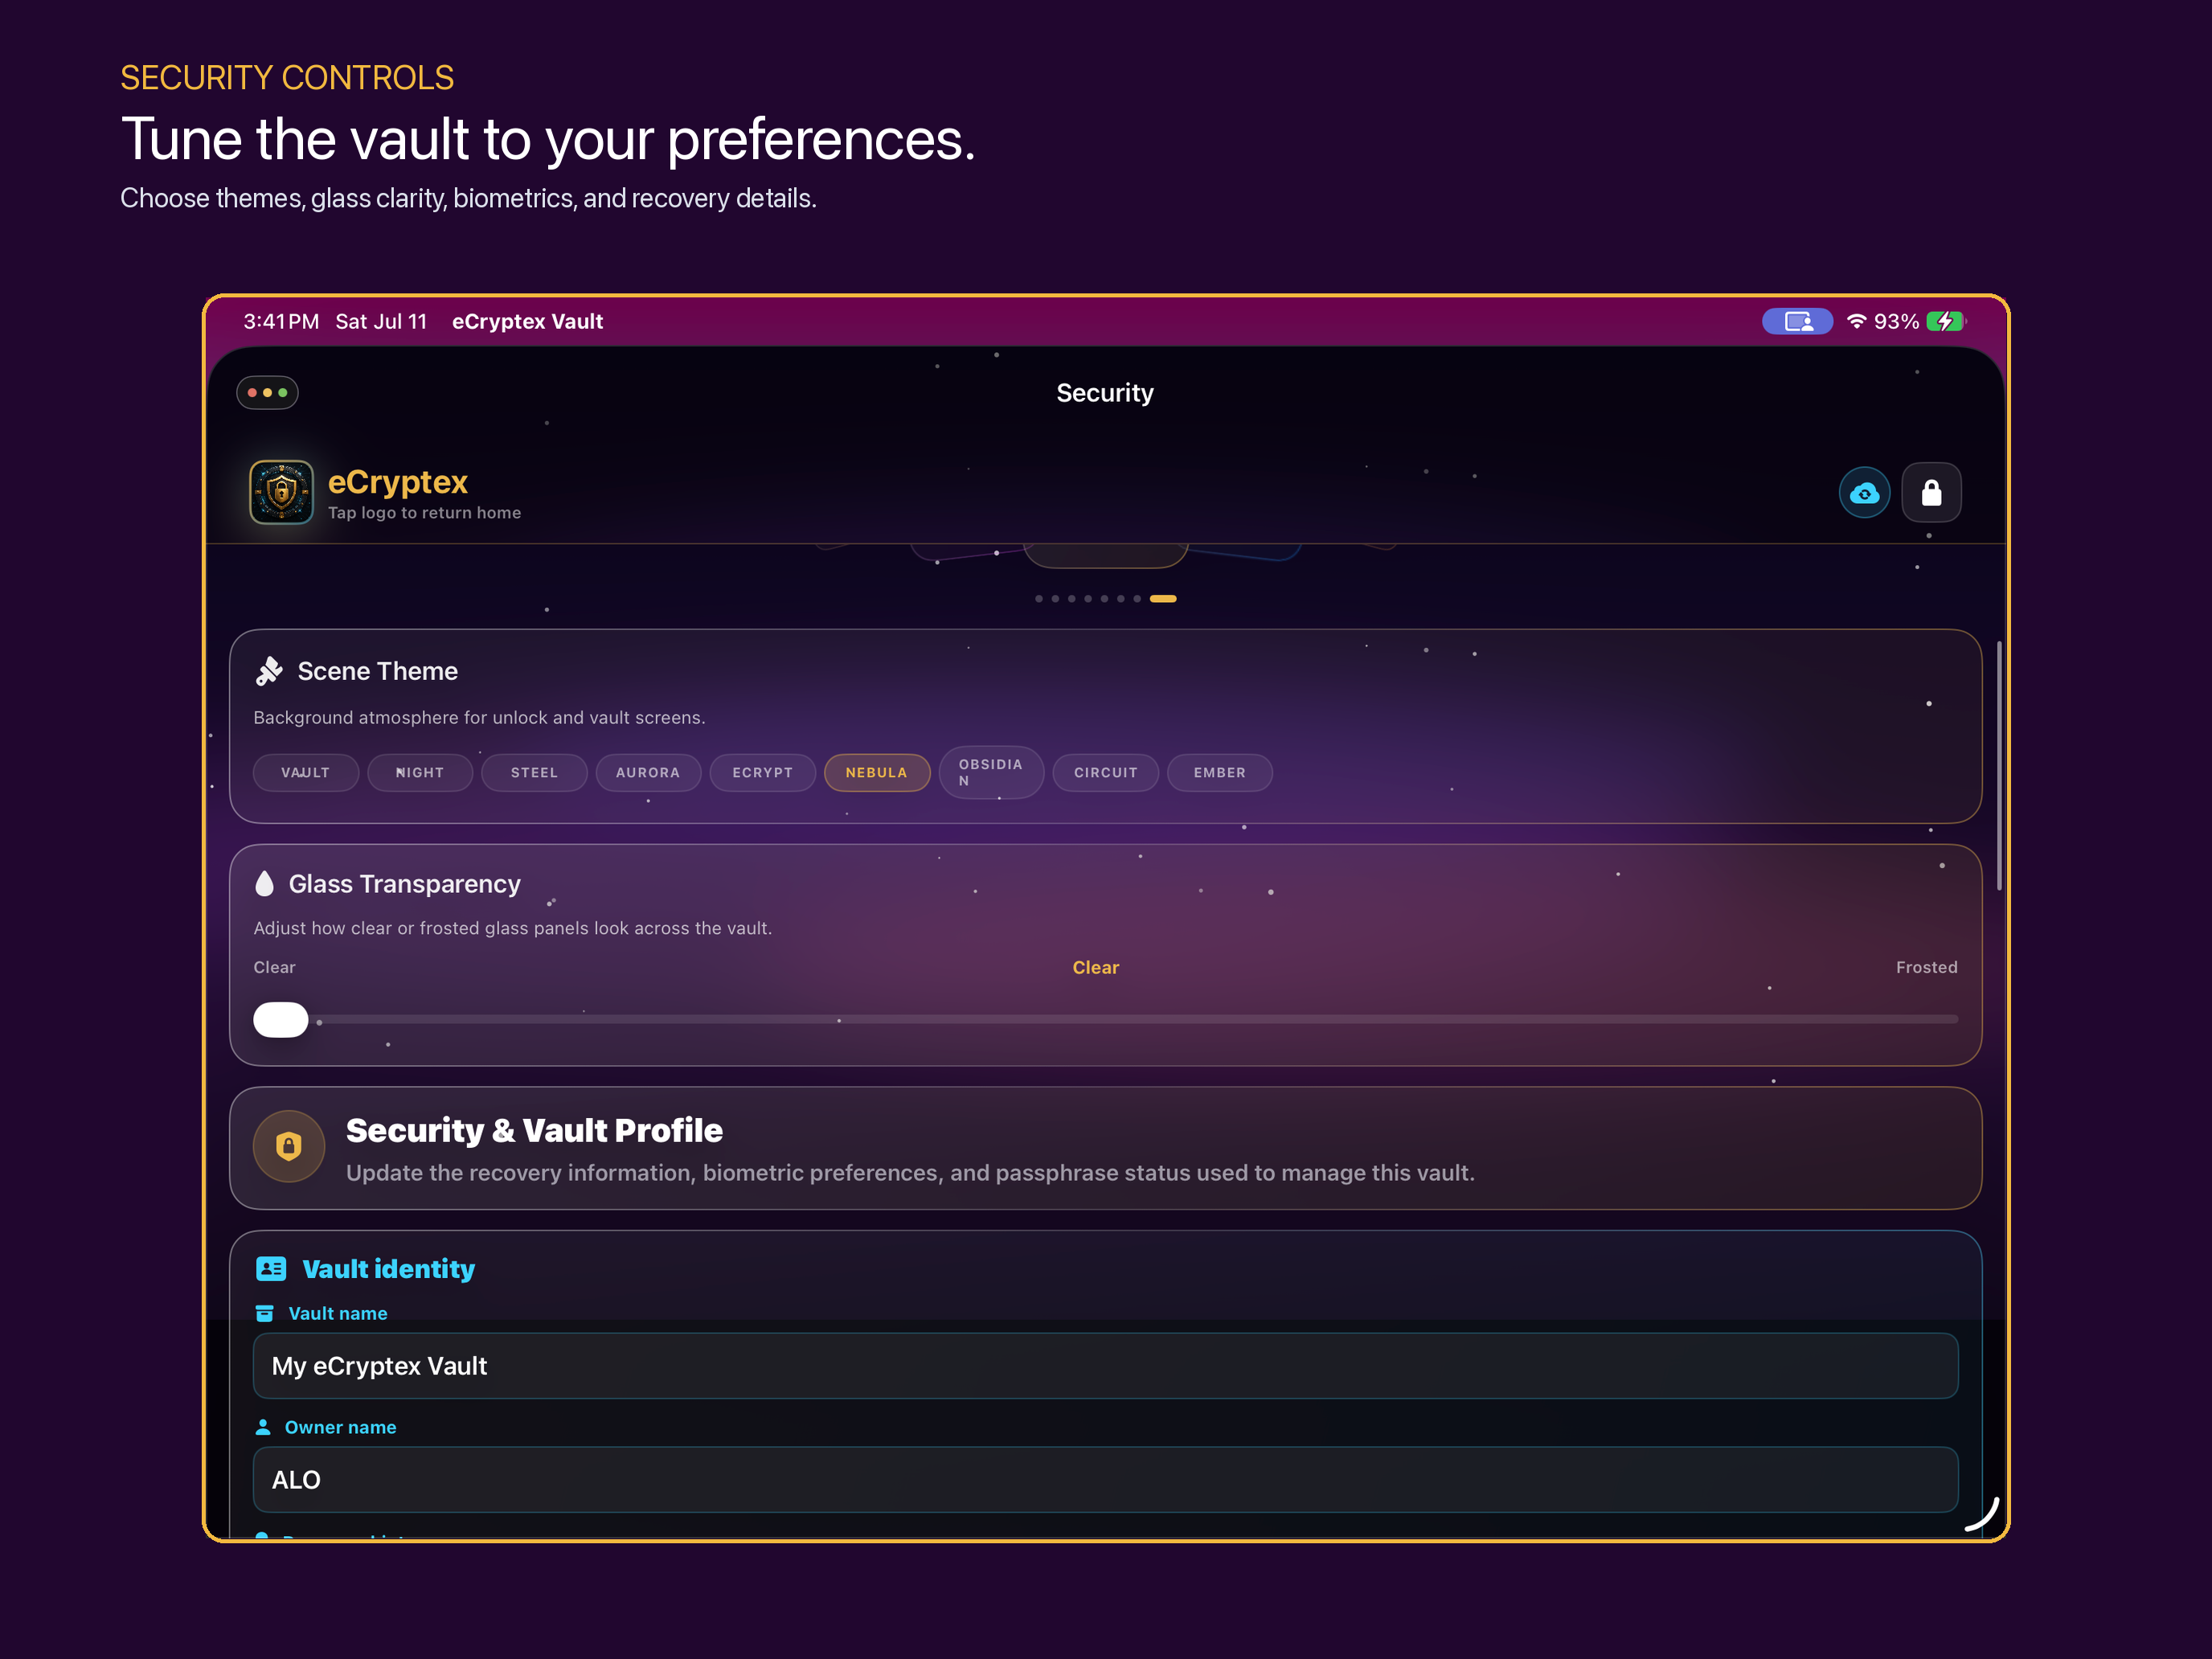Click the orange Clear slider value
This screenshot has width=2212, height=1659.
click(x=1096, y=968)
